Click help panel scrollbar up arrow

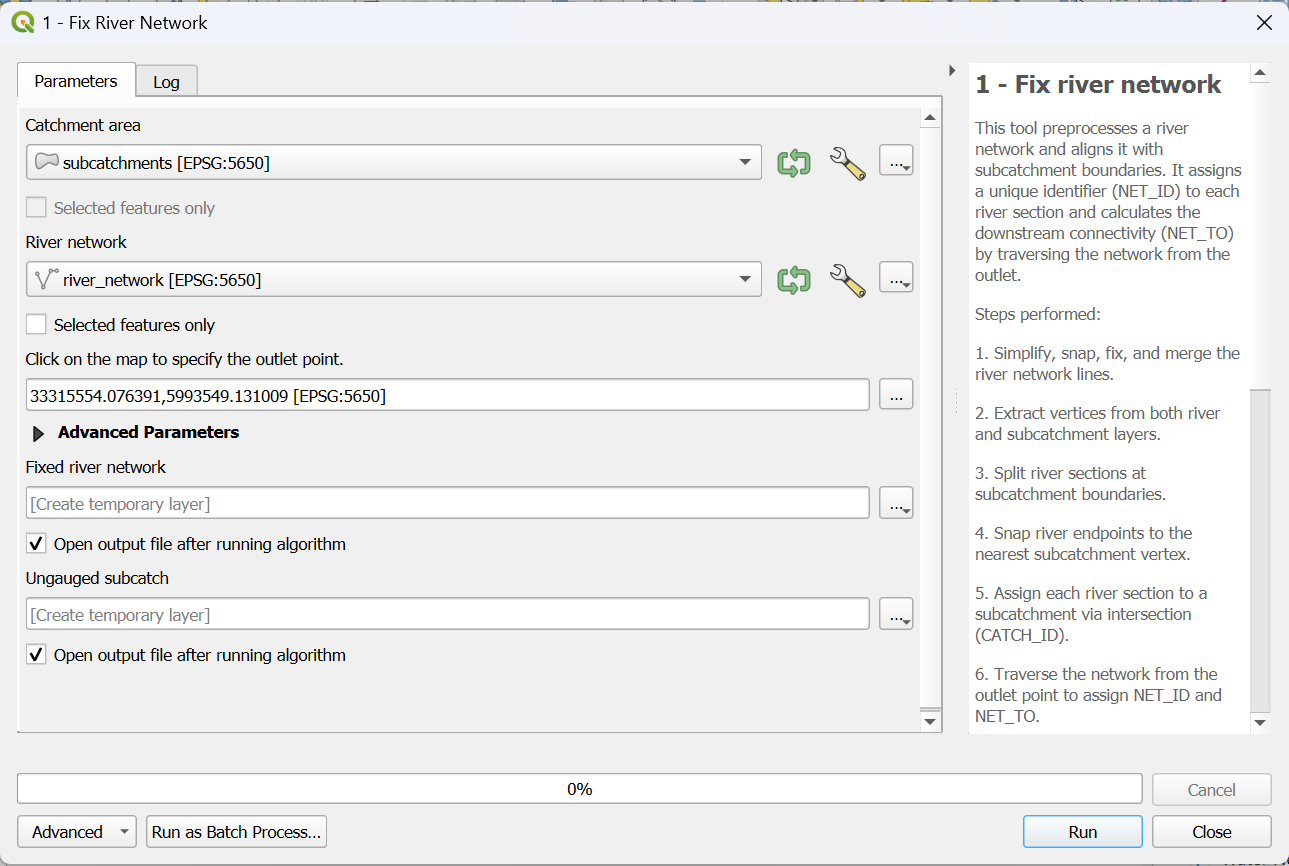point(1260,73)
